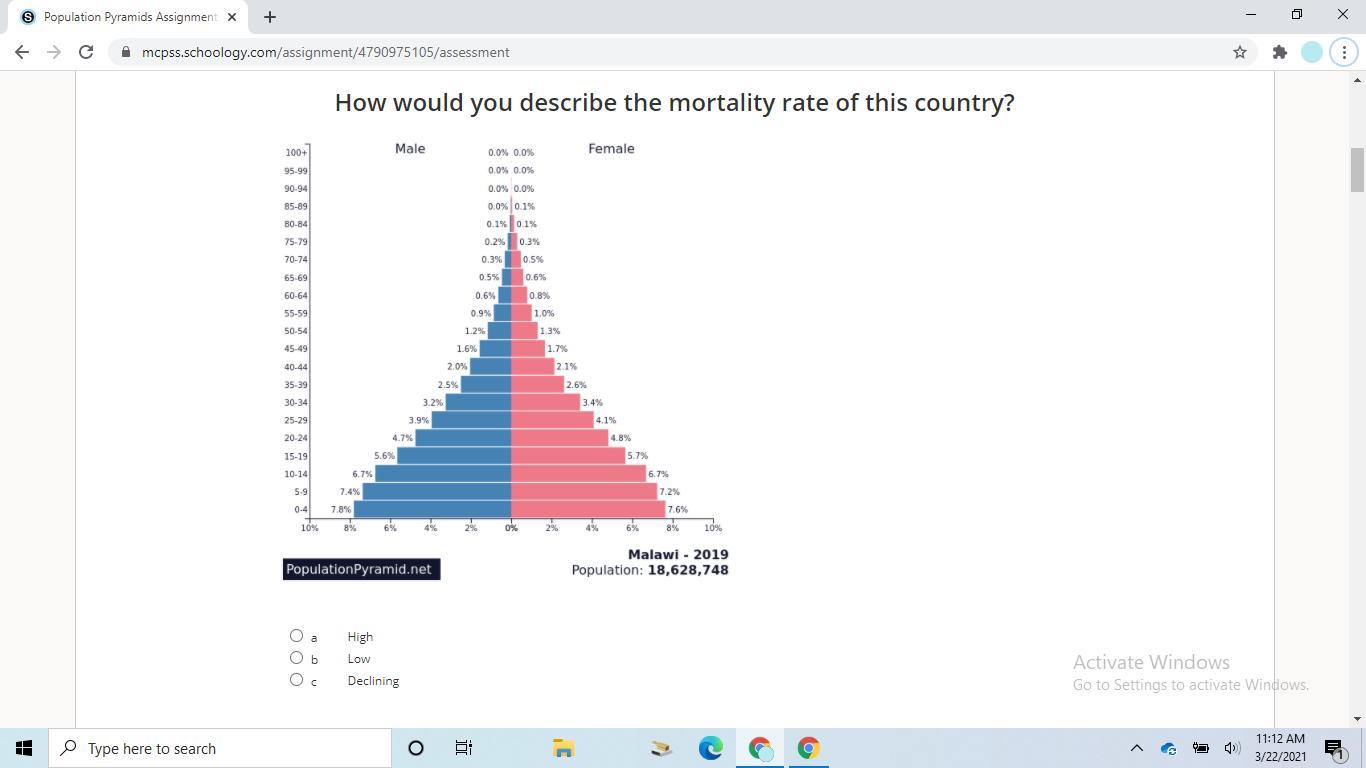Click the "50-54" age group label

(x=296, y=331)
